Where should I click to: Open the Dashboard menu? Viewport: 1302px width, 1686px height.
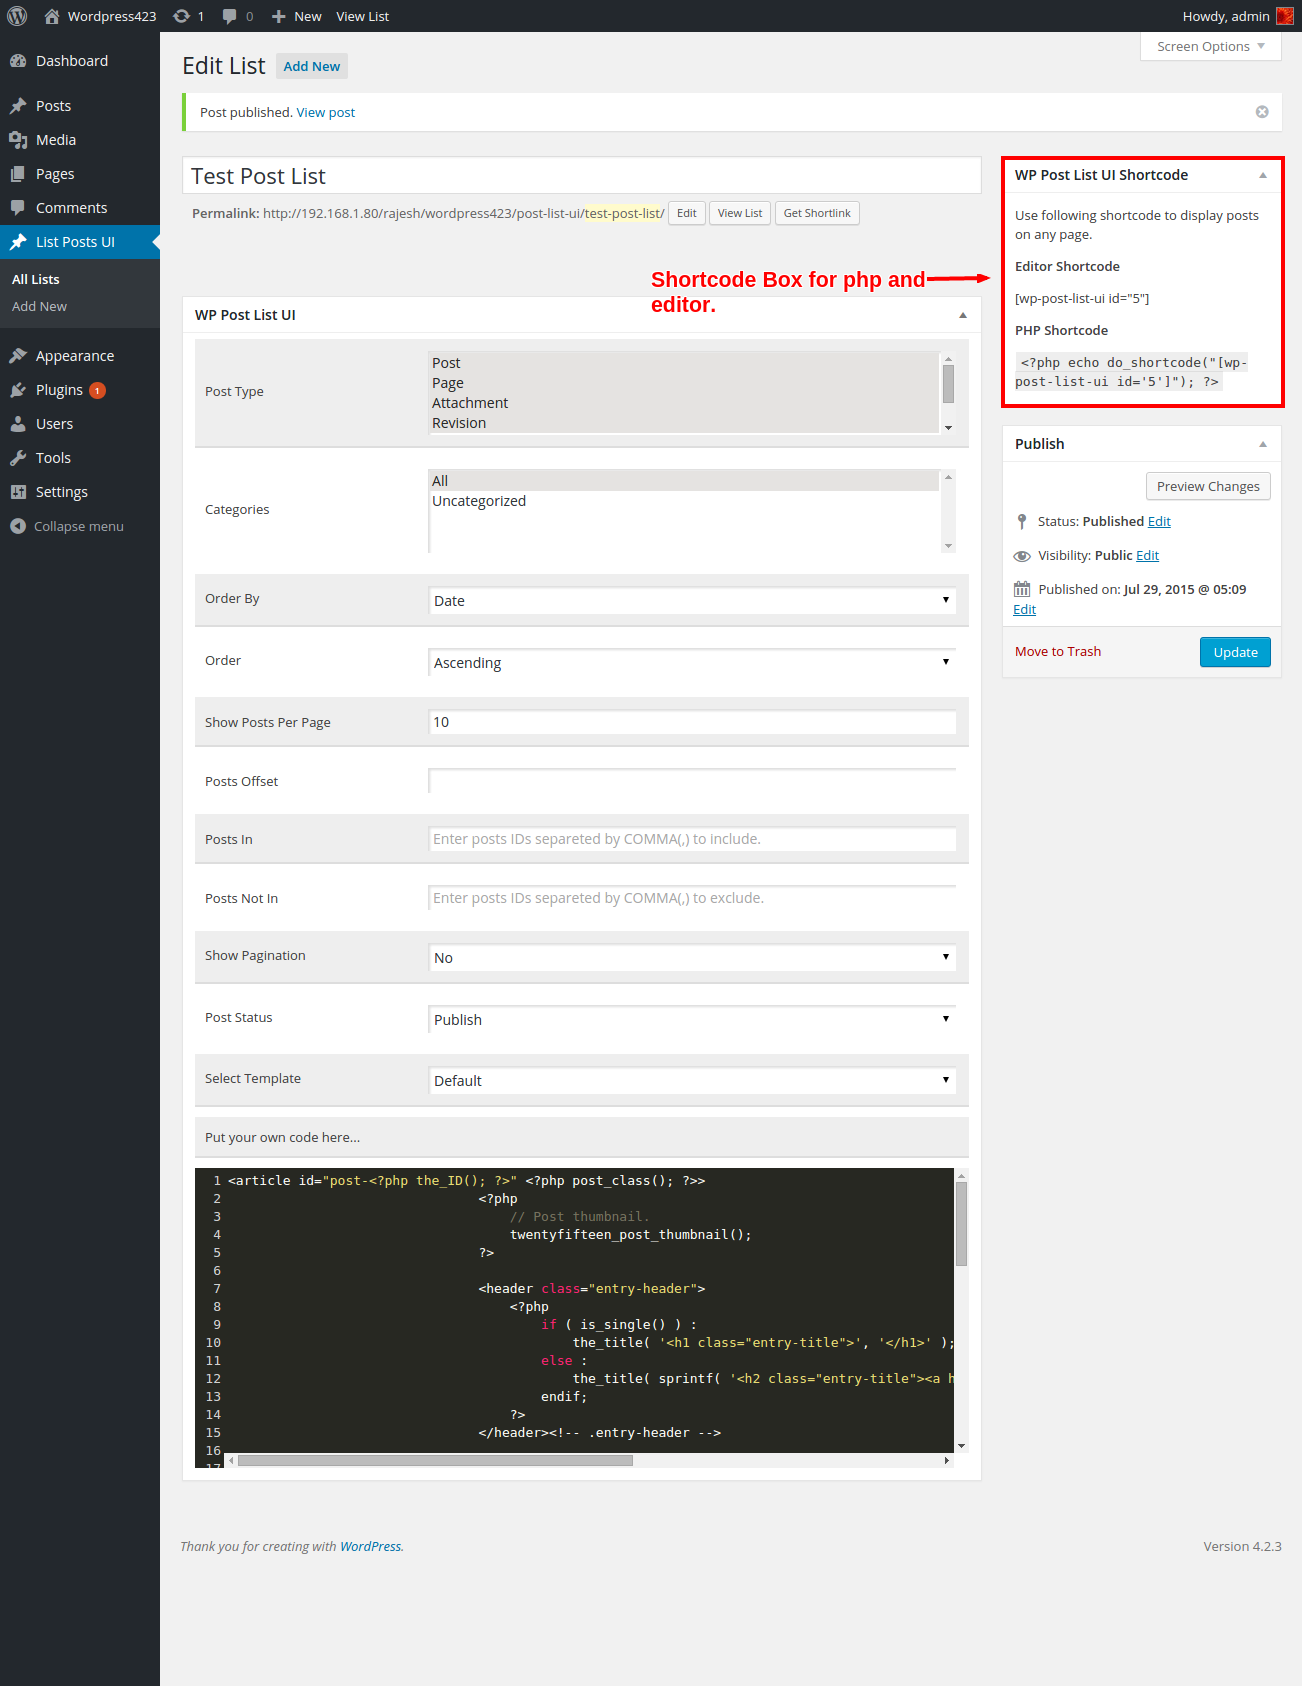(x=80, y=61)
